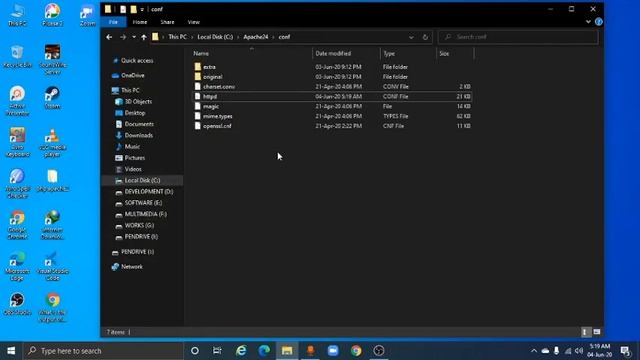Open the notifications action center
The width and height of the screenshot is (640, 360).
pos(625,351)
